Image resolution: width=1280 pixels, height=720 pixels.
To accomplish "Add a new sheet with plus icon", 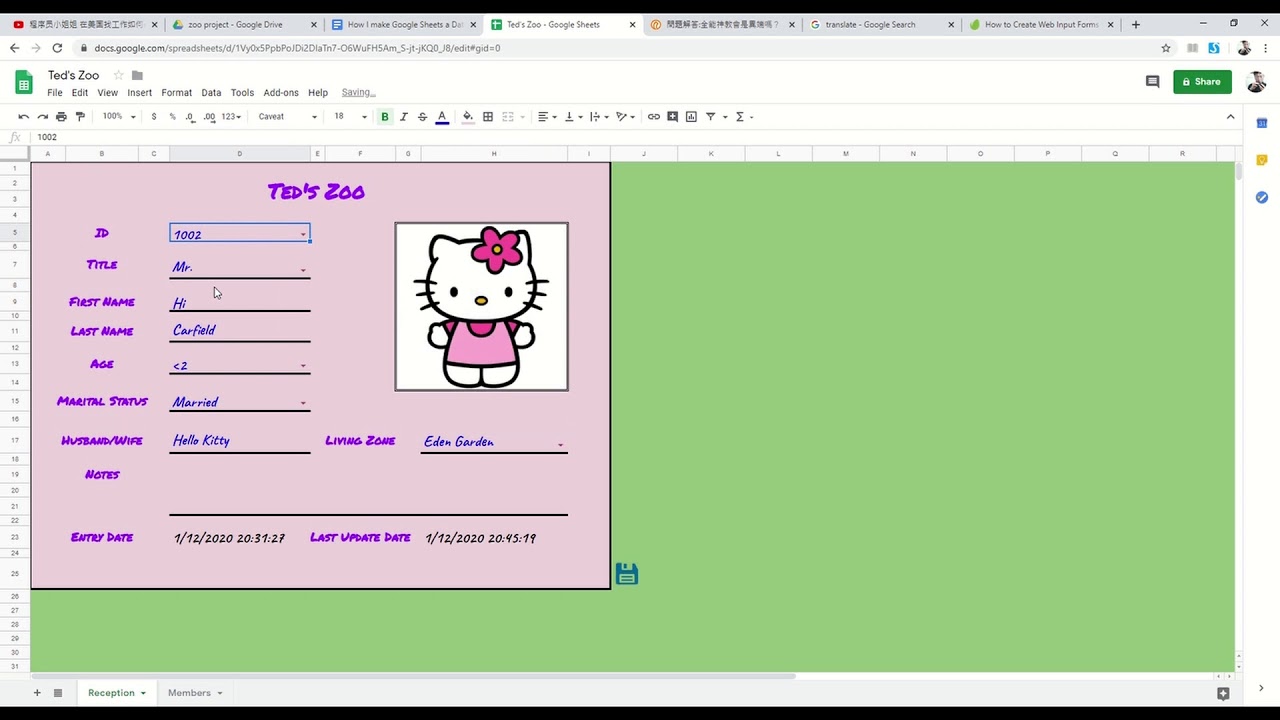I will 37,693.
